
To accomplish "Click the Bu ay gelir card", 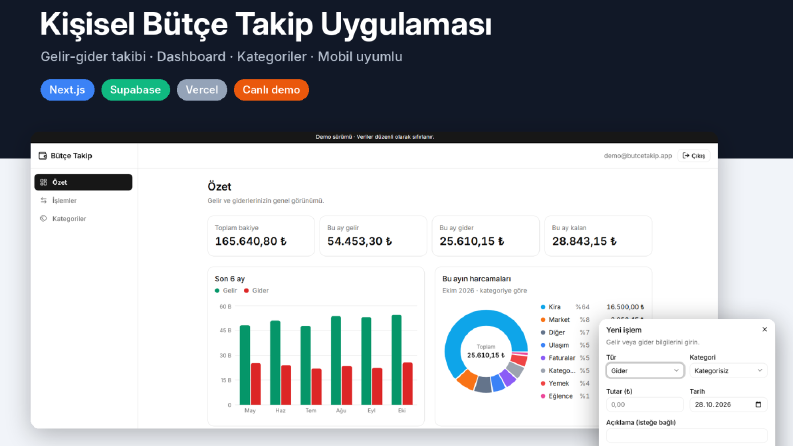I will click(373, 236).
